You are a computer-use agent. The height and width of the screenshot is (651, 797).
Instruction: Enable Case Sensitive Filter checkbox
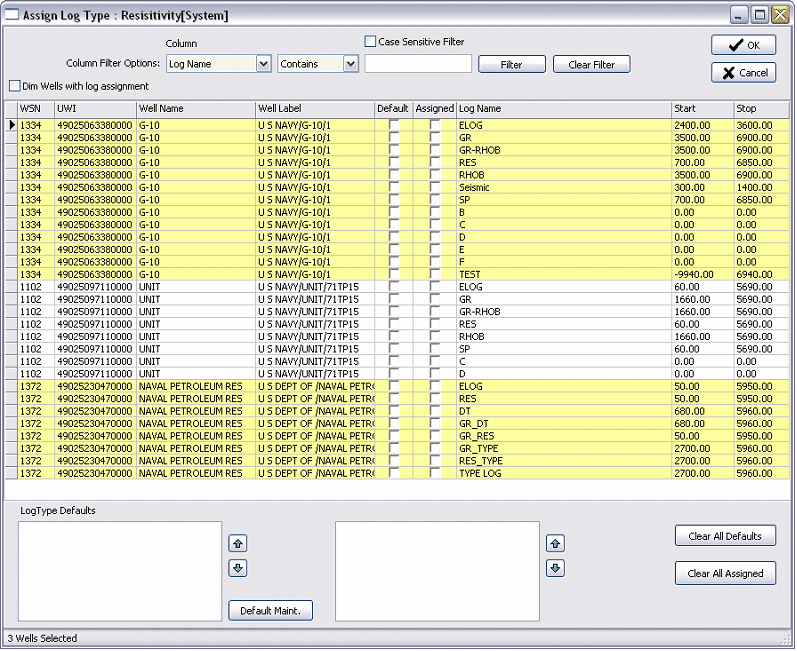point(370,42)
